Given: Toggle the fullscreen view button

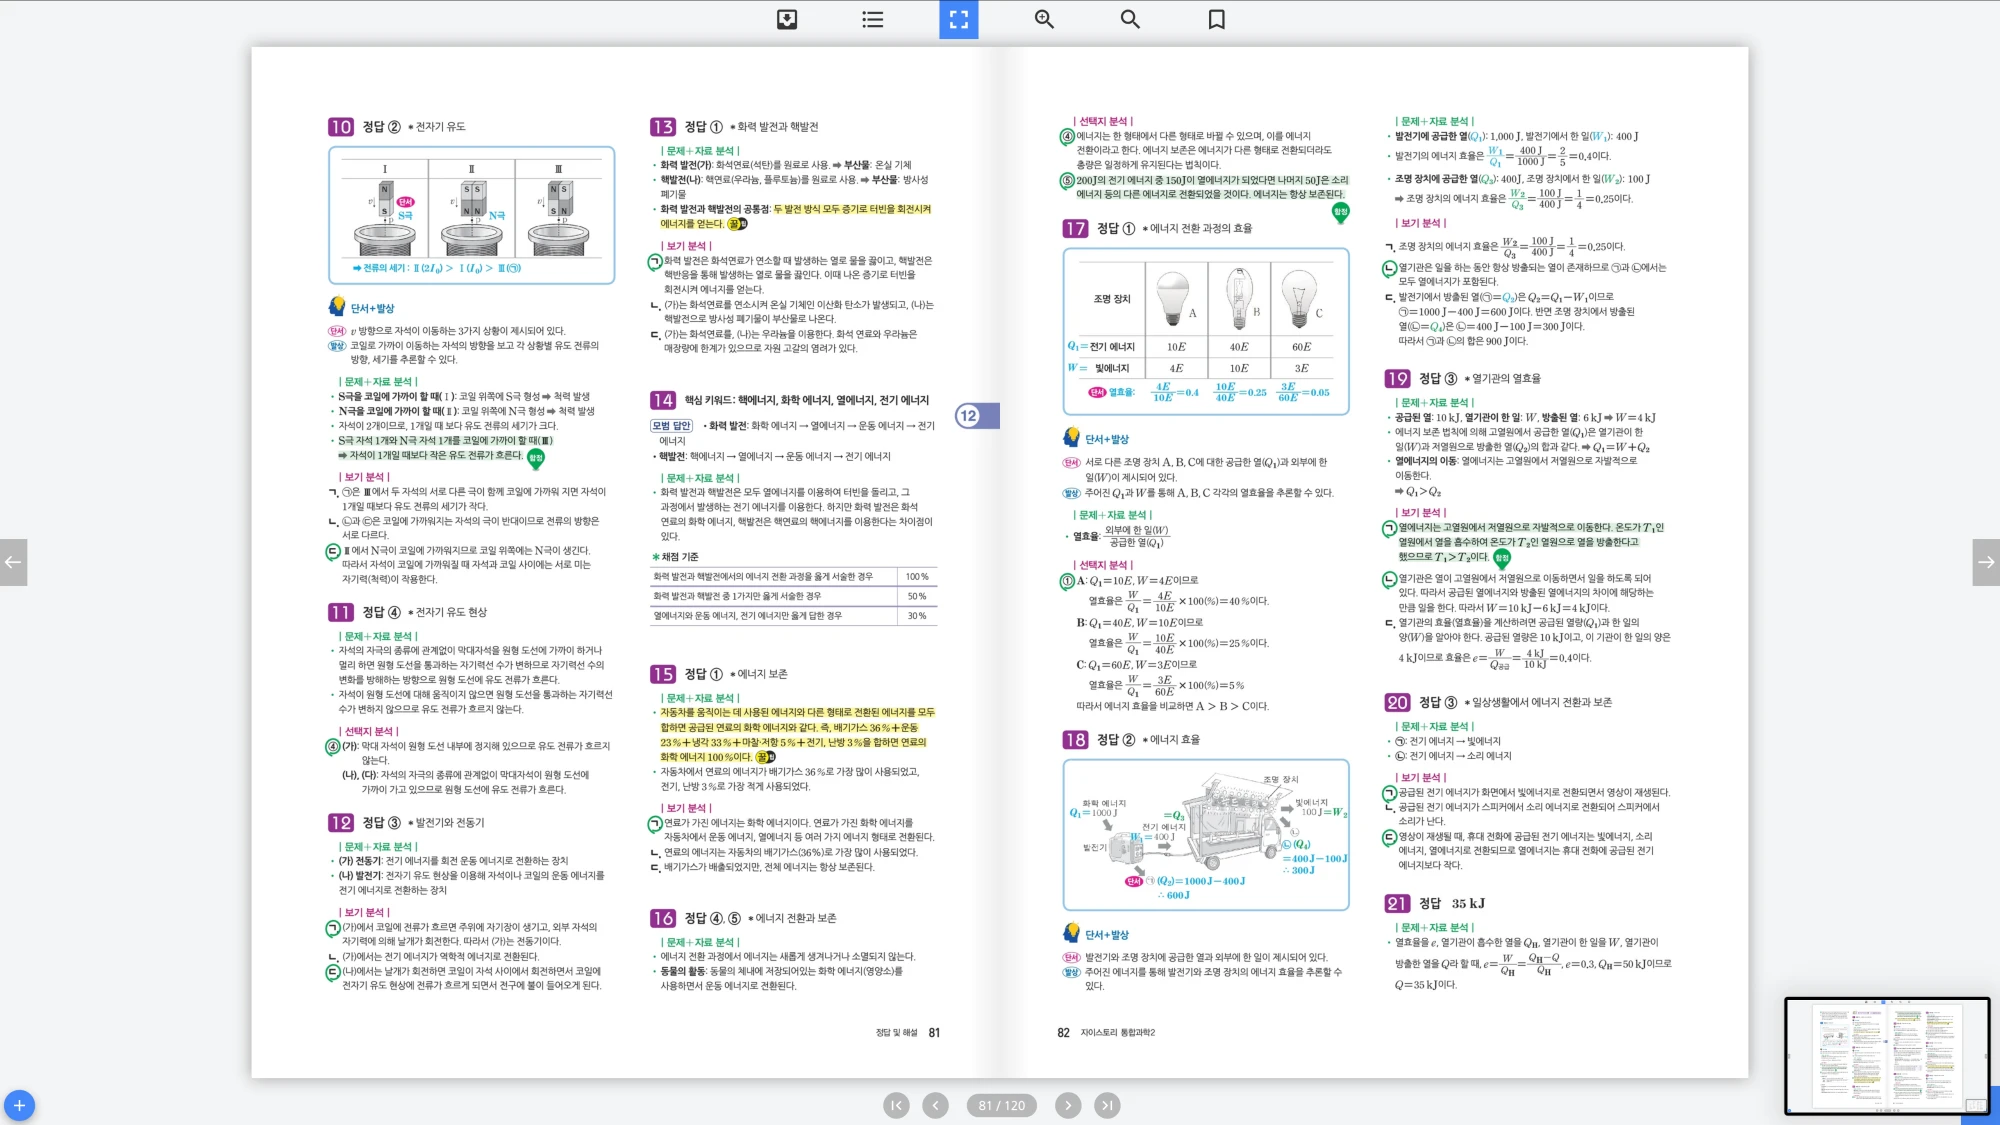Looking at the screenshot, I should click(x=958, y=19).
